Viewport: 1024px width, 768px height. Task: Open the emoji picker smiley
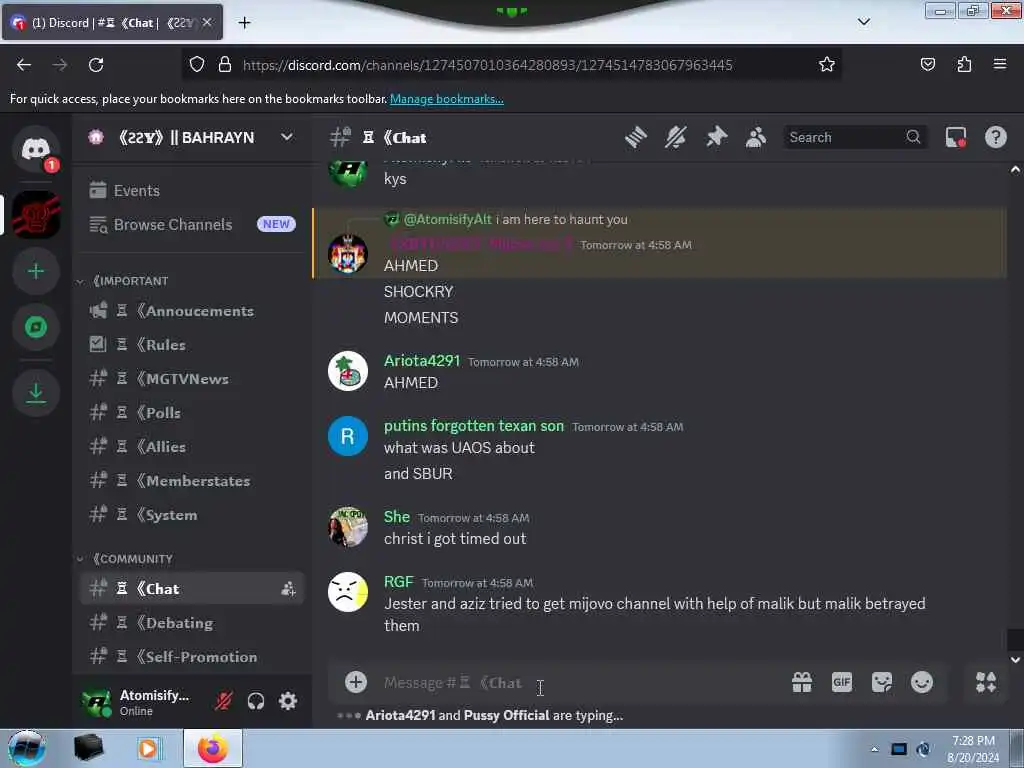[x=921, y=682]
